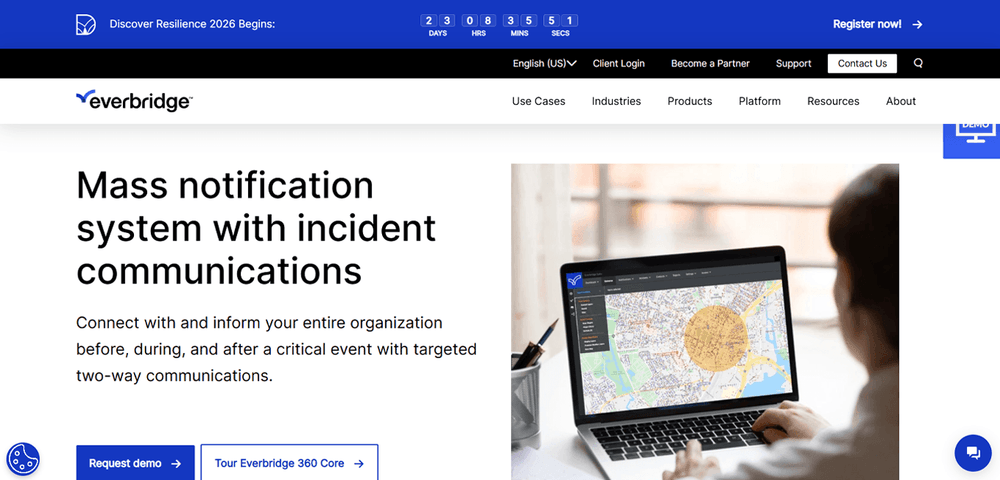
Task: Click the Discover Resilience banner logo icon
Action: (x=87, y=24)
